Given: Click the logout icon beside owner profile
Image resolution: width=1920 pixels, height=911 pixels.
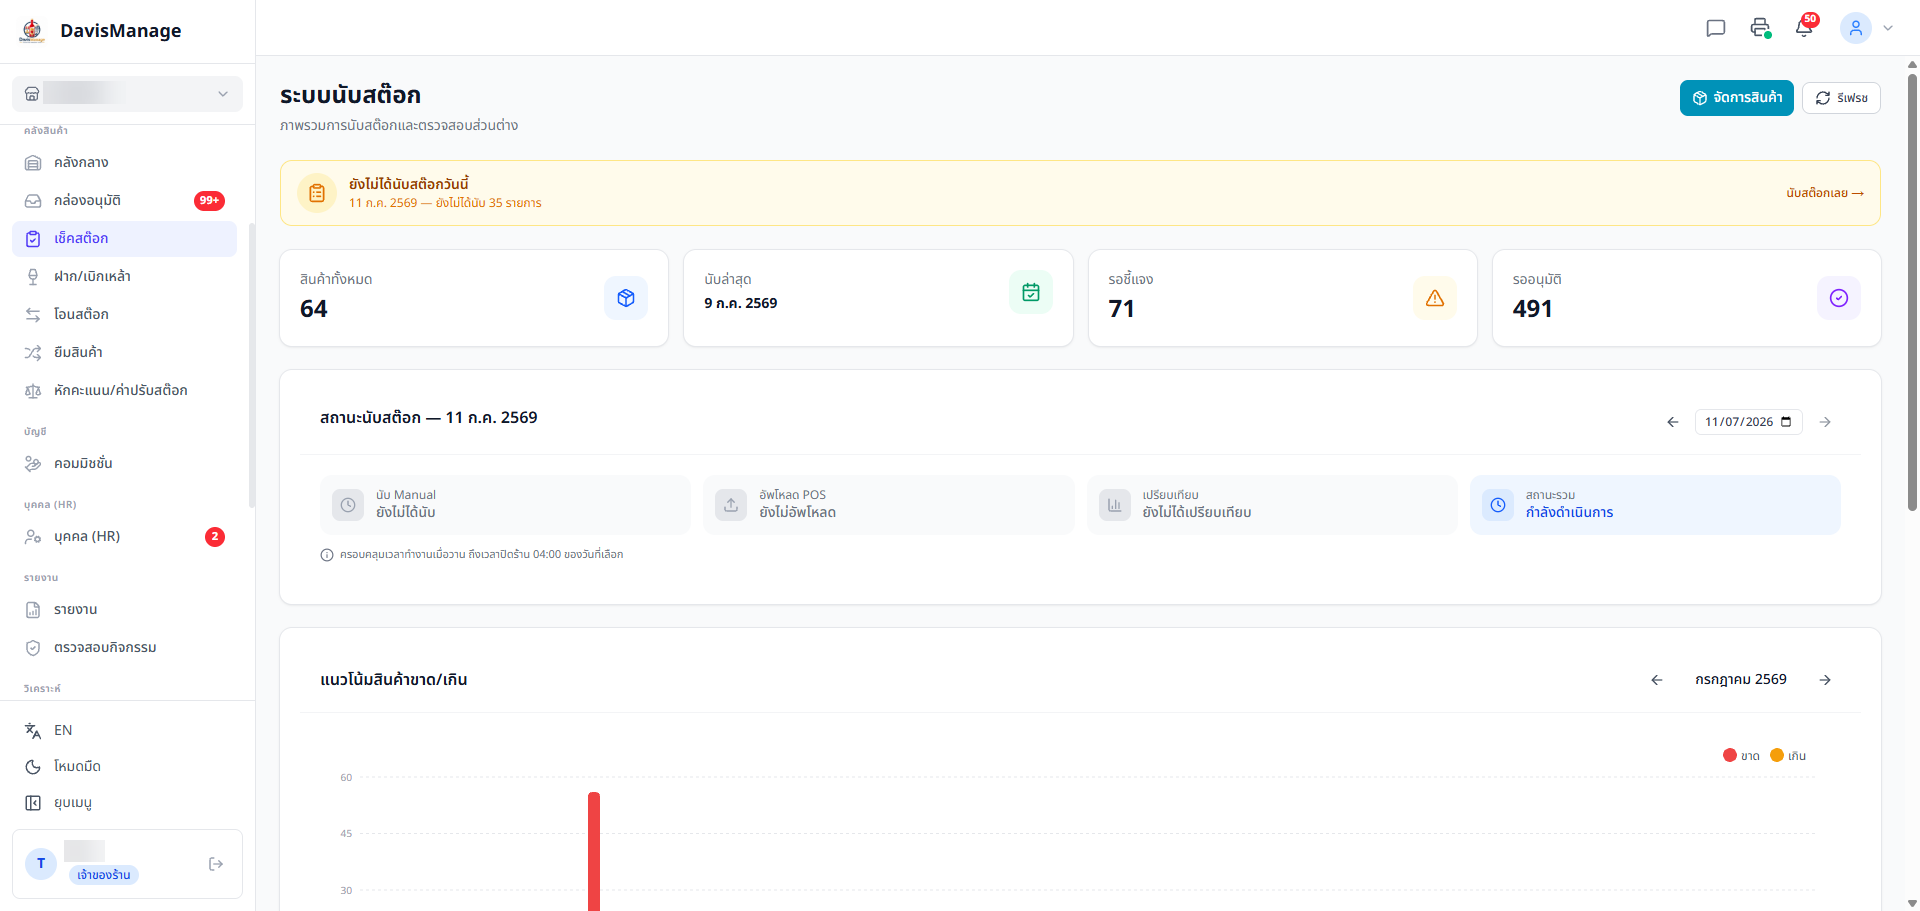Looking at the screenshot, I should coord(216,864).
